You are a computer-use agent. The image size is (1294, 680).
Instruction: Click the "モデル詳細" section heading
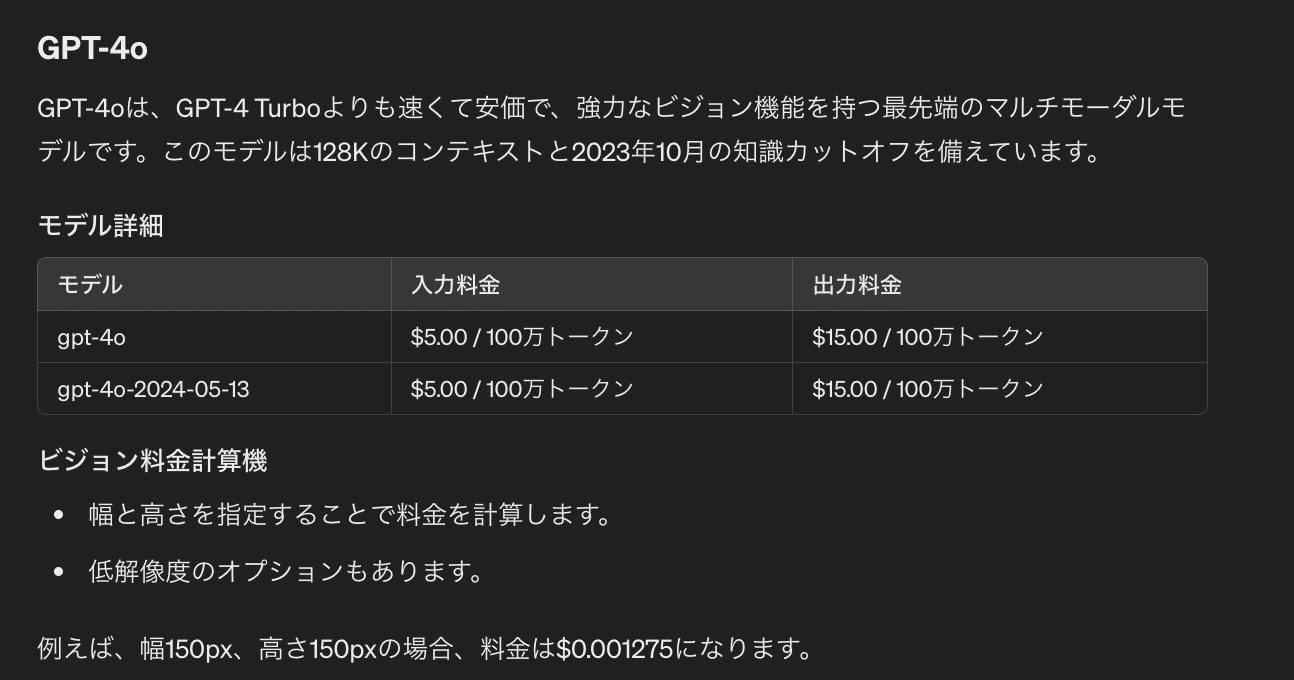point(100,226)
